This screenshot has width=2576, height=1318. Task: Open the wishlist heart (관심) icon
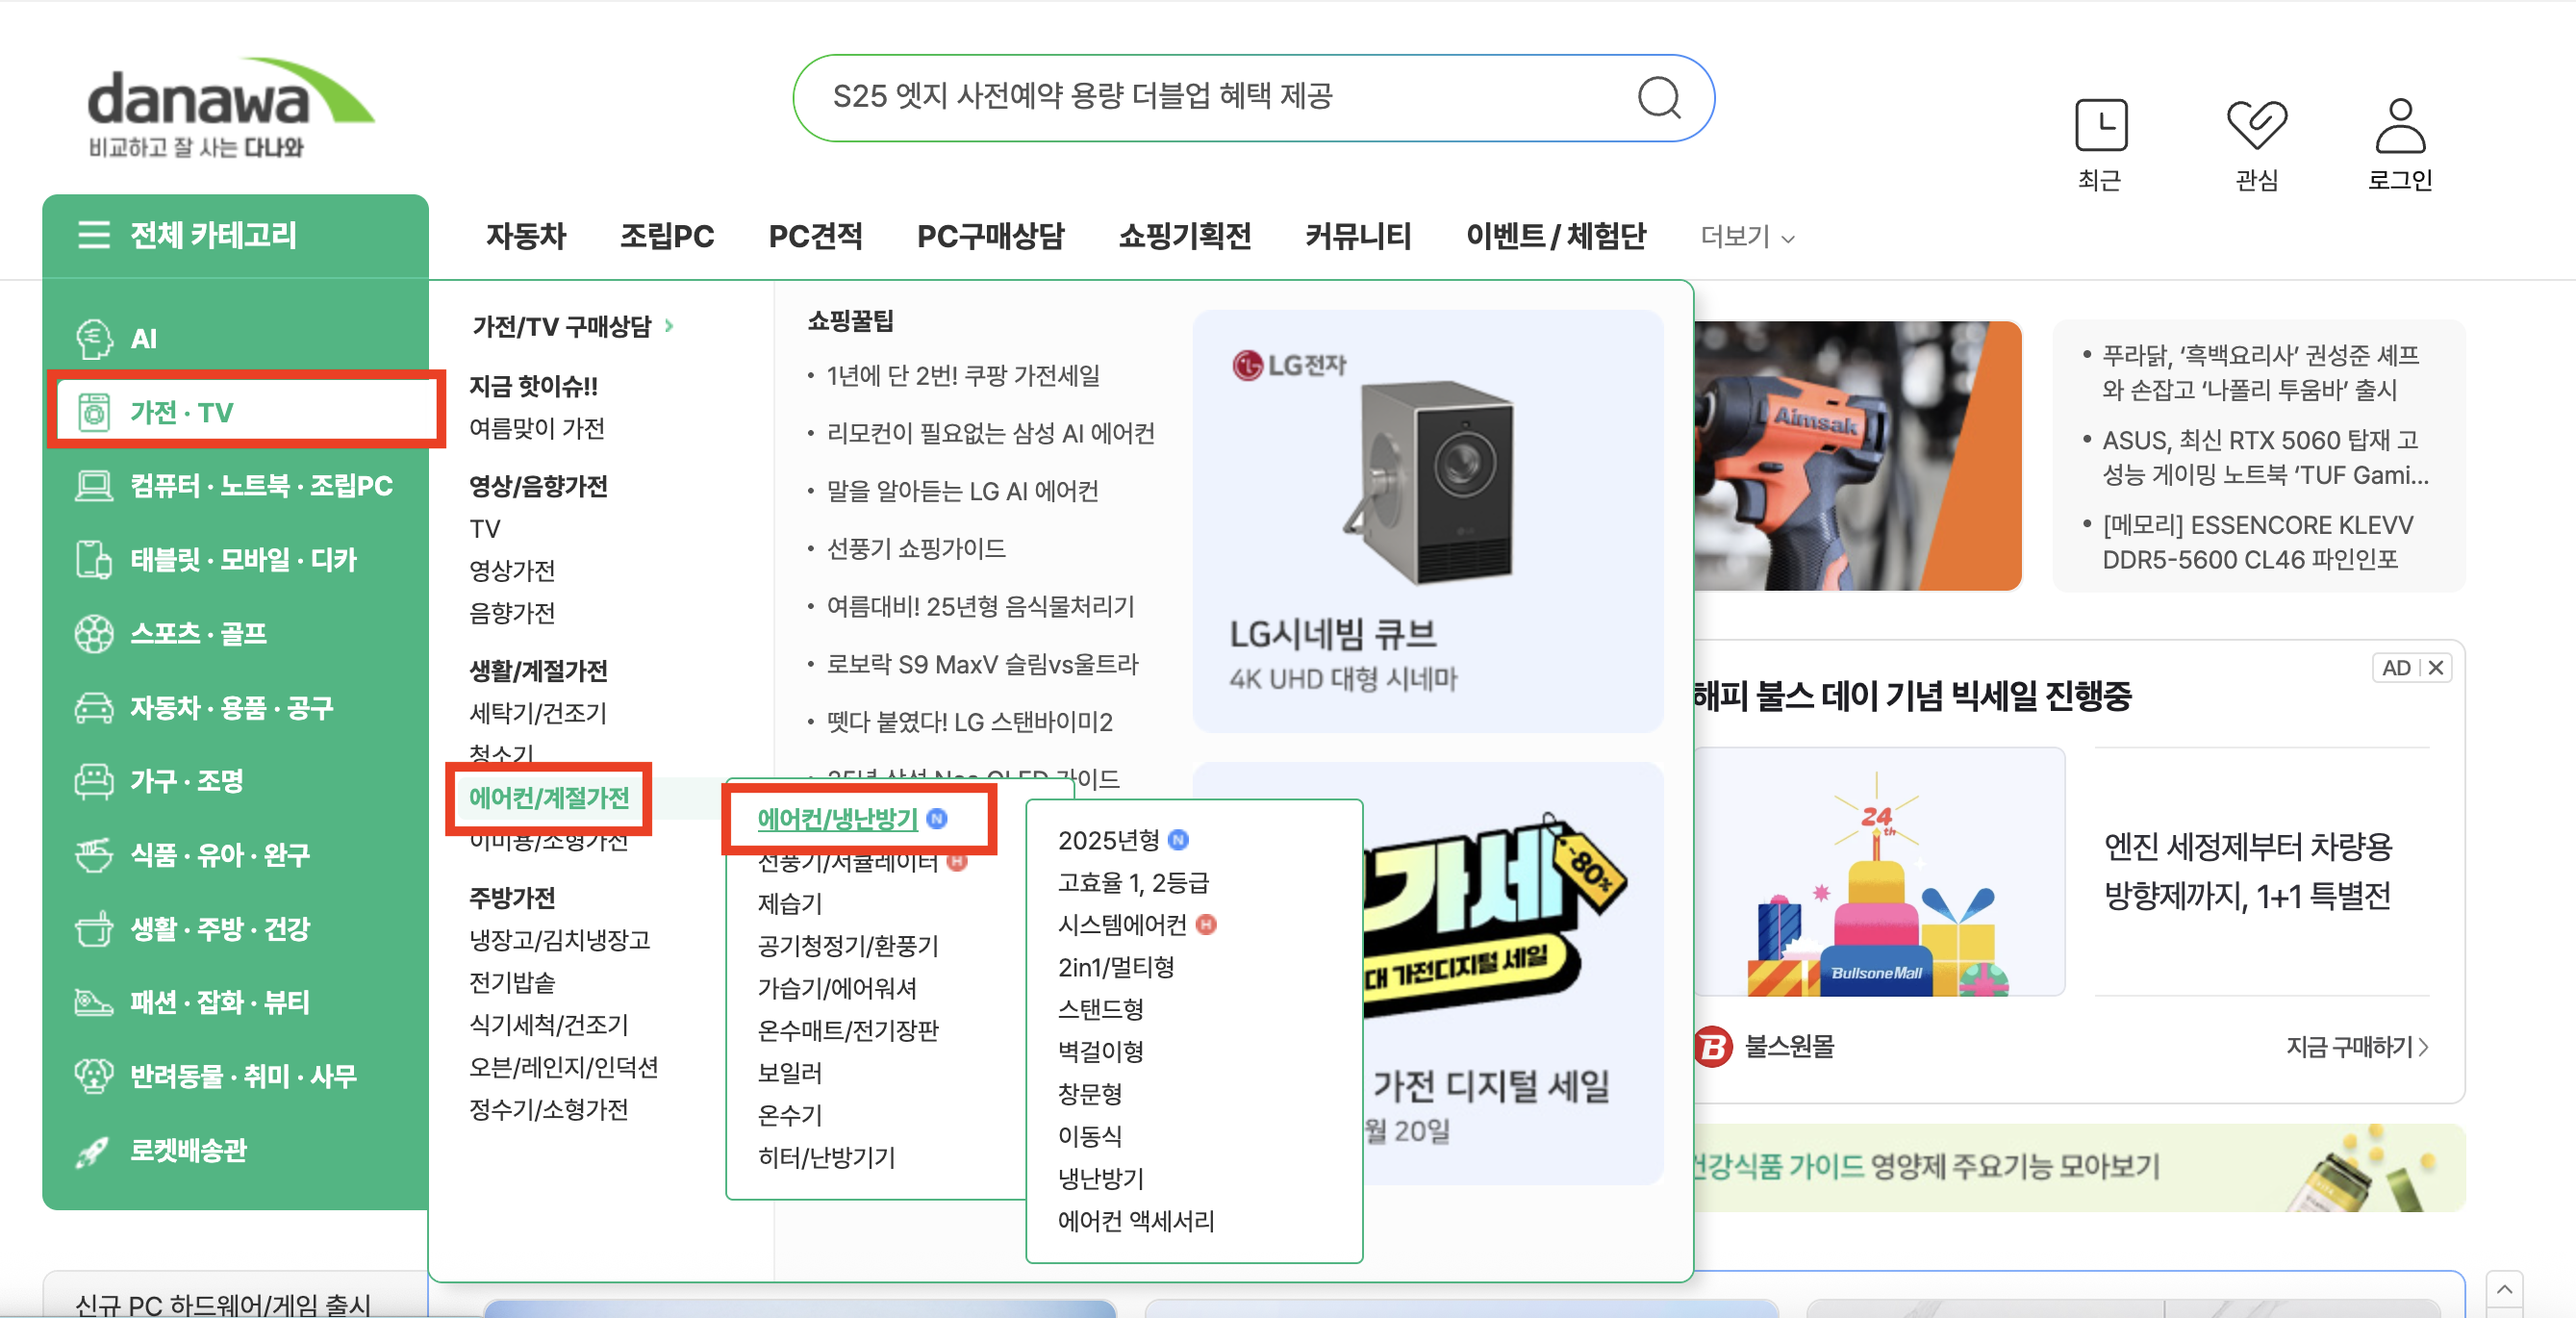point(2256,126)
